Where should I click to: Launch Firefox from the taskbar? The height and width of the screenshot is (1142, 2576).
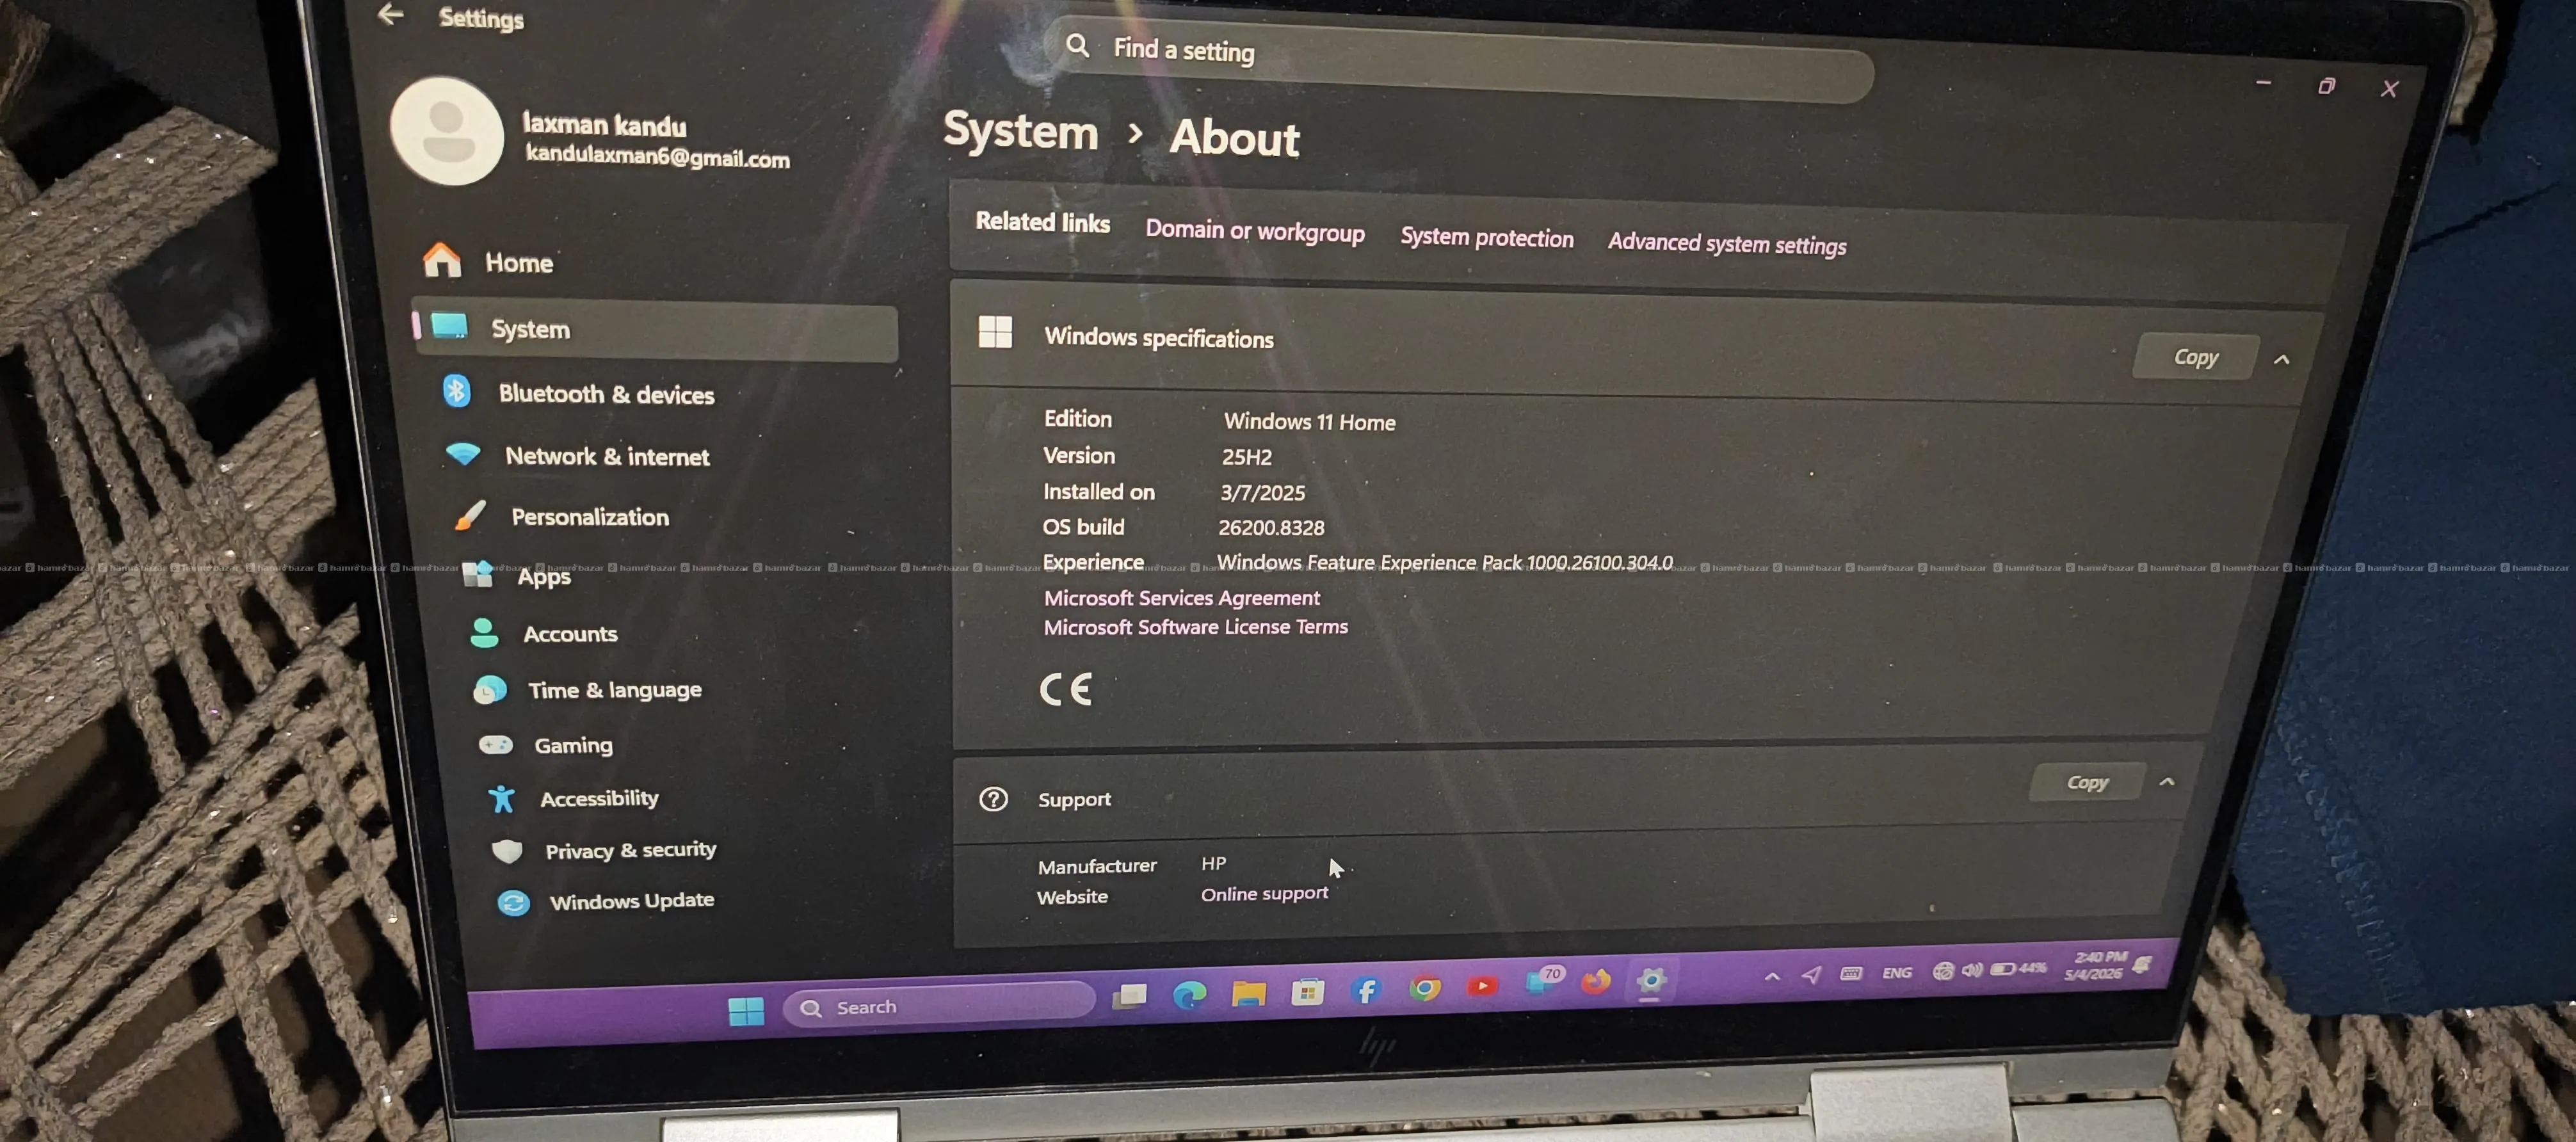[1595, 981]
